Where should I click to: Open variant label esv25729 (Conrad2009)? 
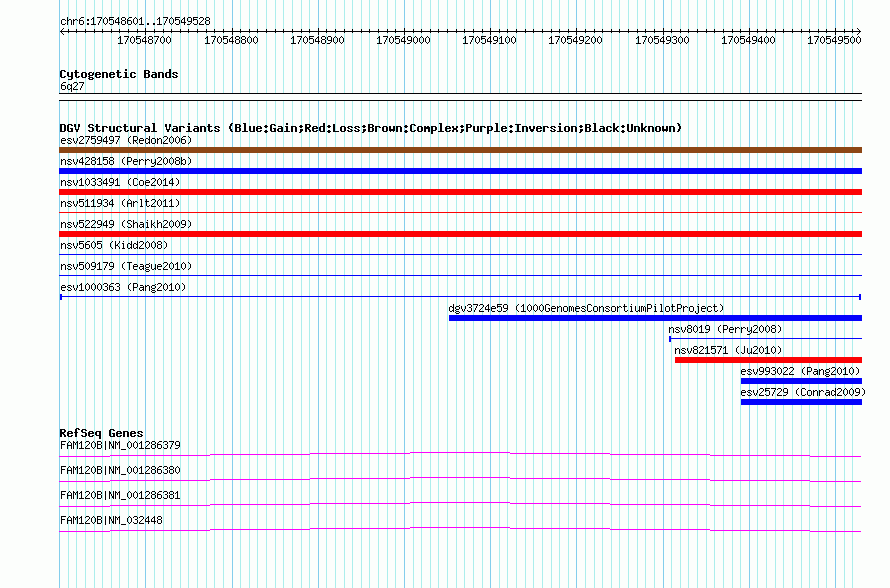click(803, 392)
